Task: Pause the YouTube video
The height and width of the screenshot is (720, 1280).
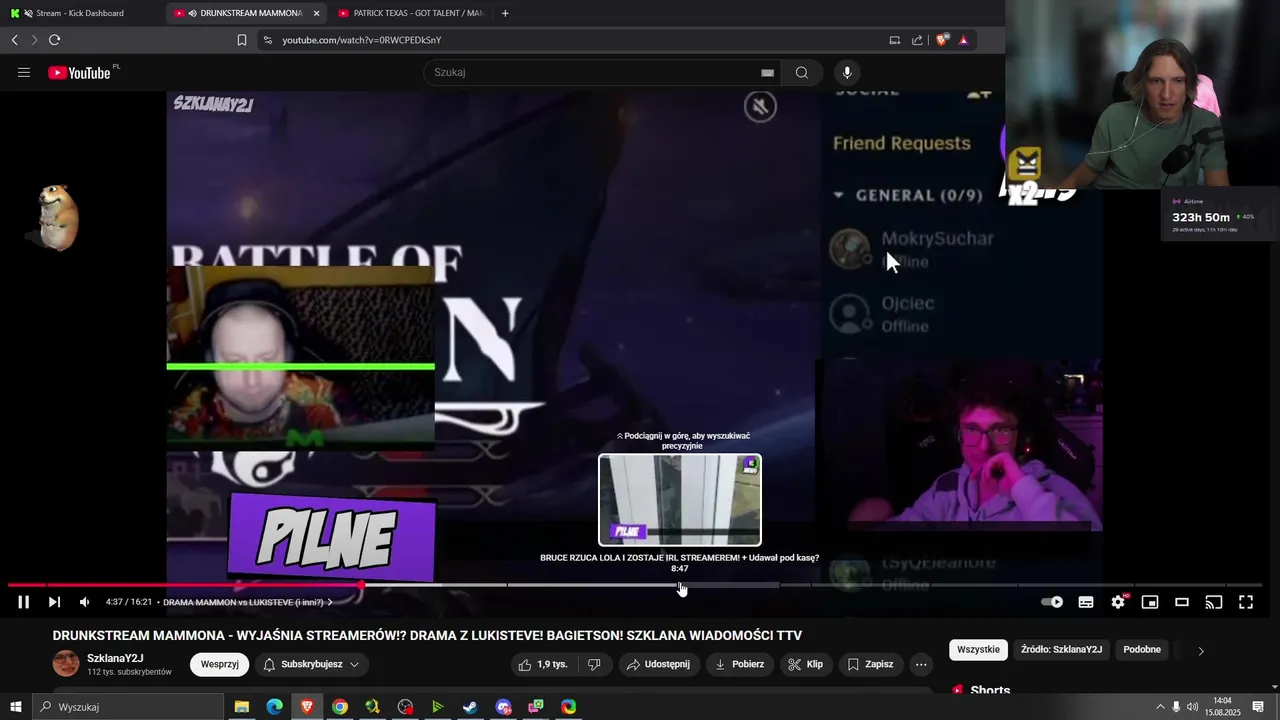Action: (x=23, y=602)
